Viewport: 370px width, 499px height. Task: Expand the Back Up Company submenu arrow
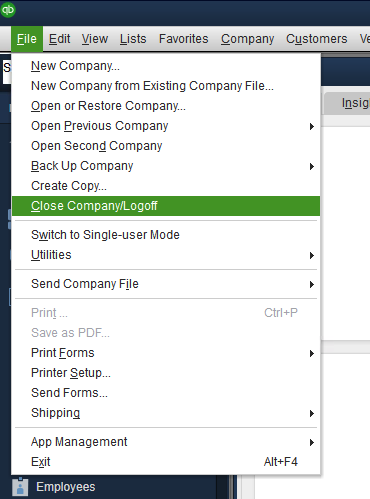[x=312, y=166]
